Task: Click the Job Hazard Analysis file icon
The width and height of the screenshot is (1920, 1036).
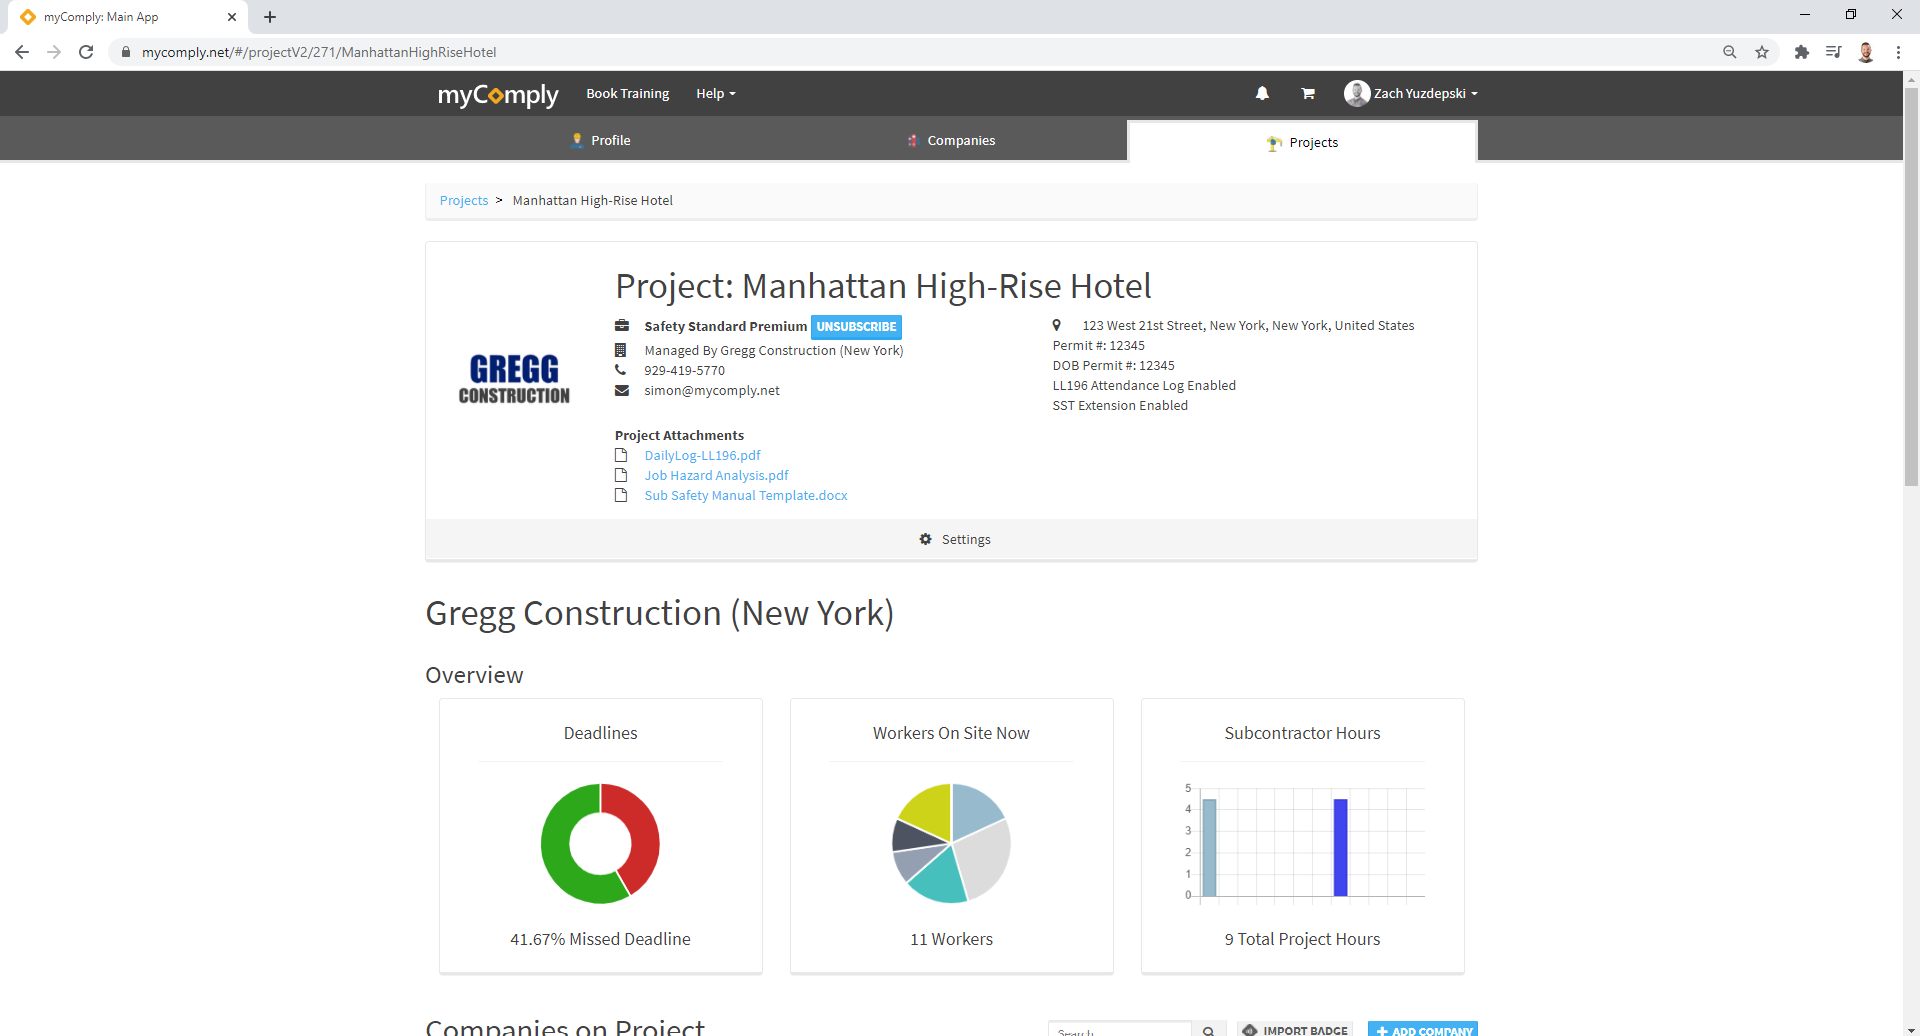Action: coord(621,475)
